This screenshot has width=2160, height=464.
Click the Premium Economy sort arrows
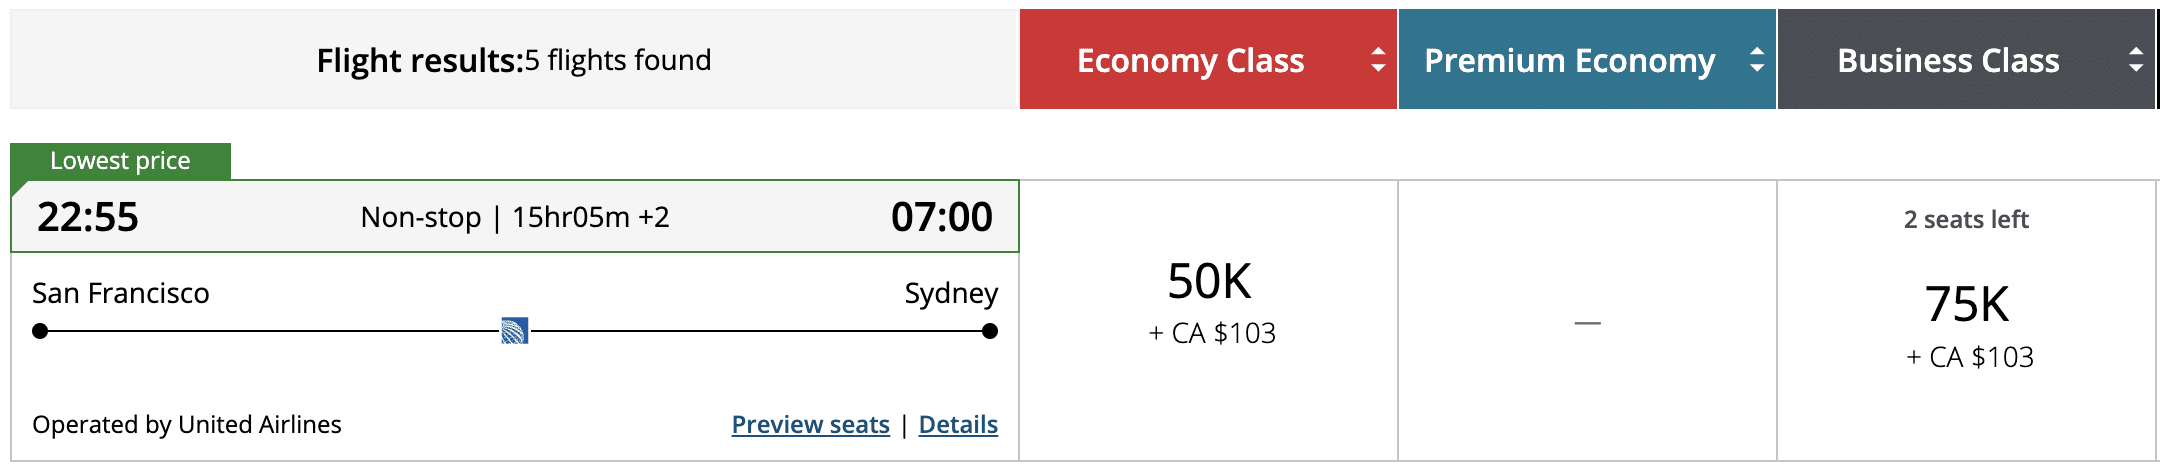pos(1756,60)
